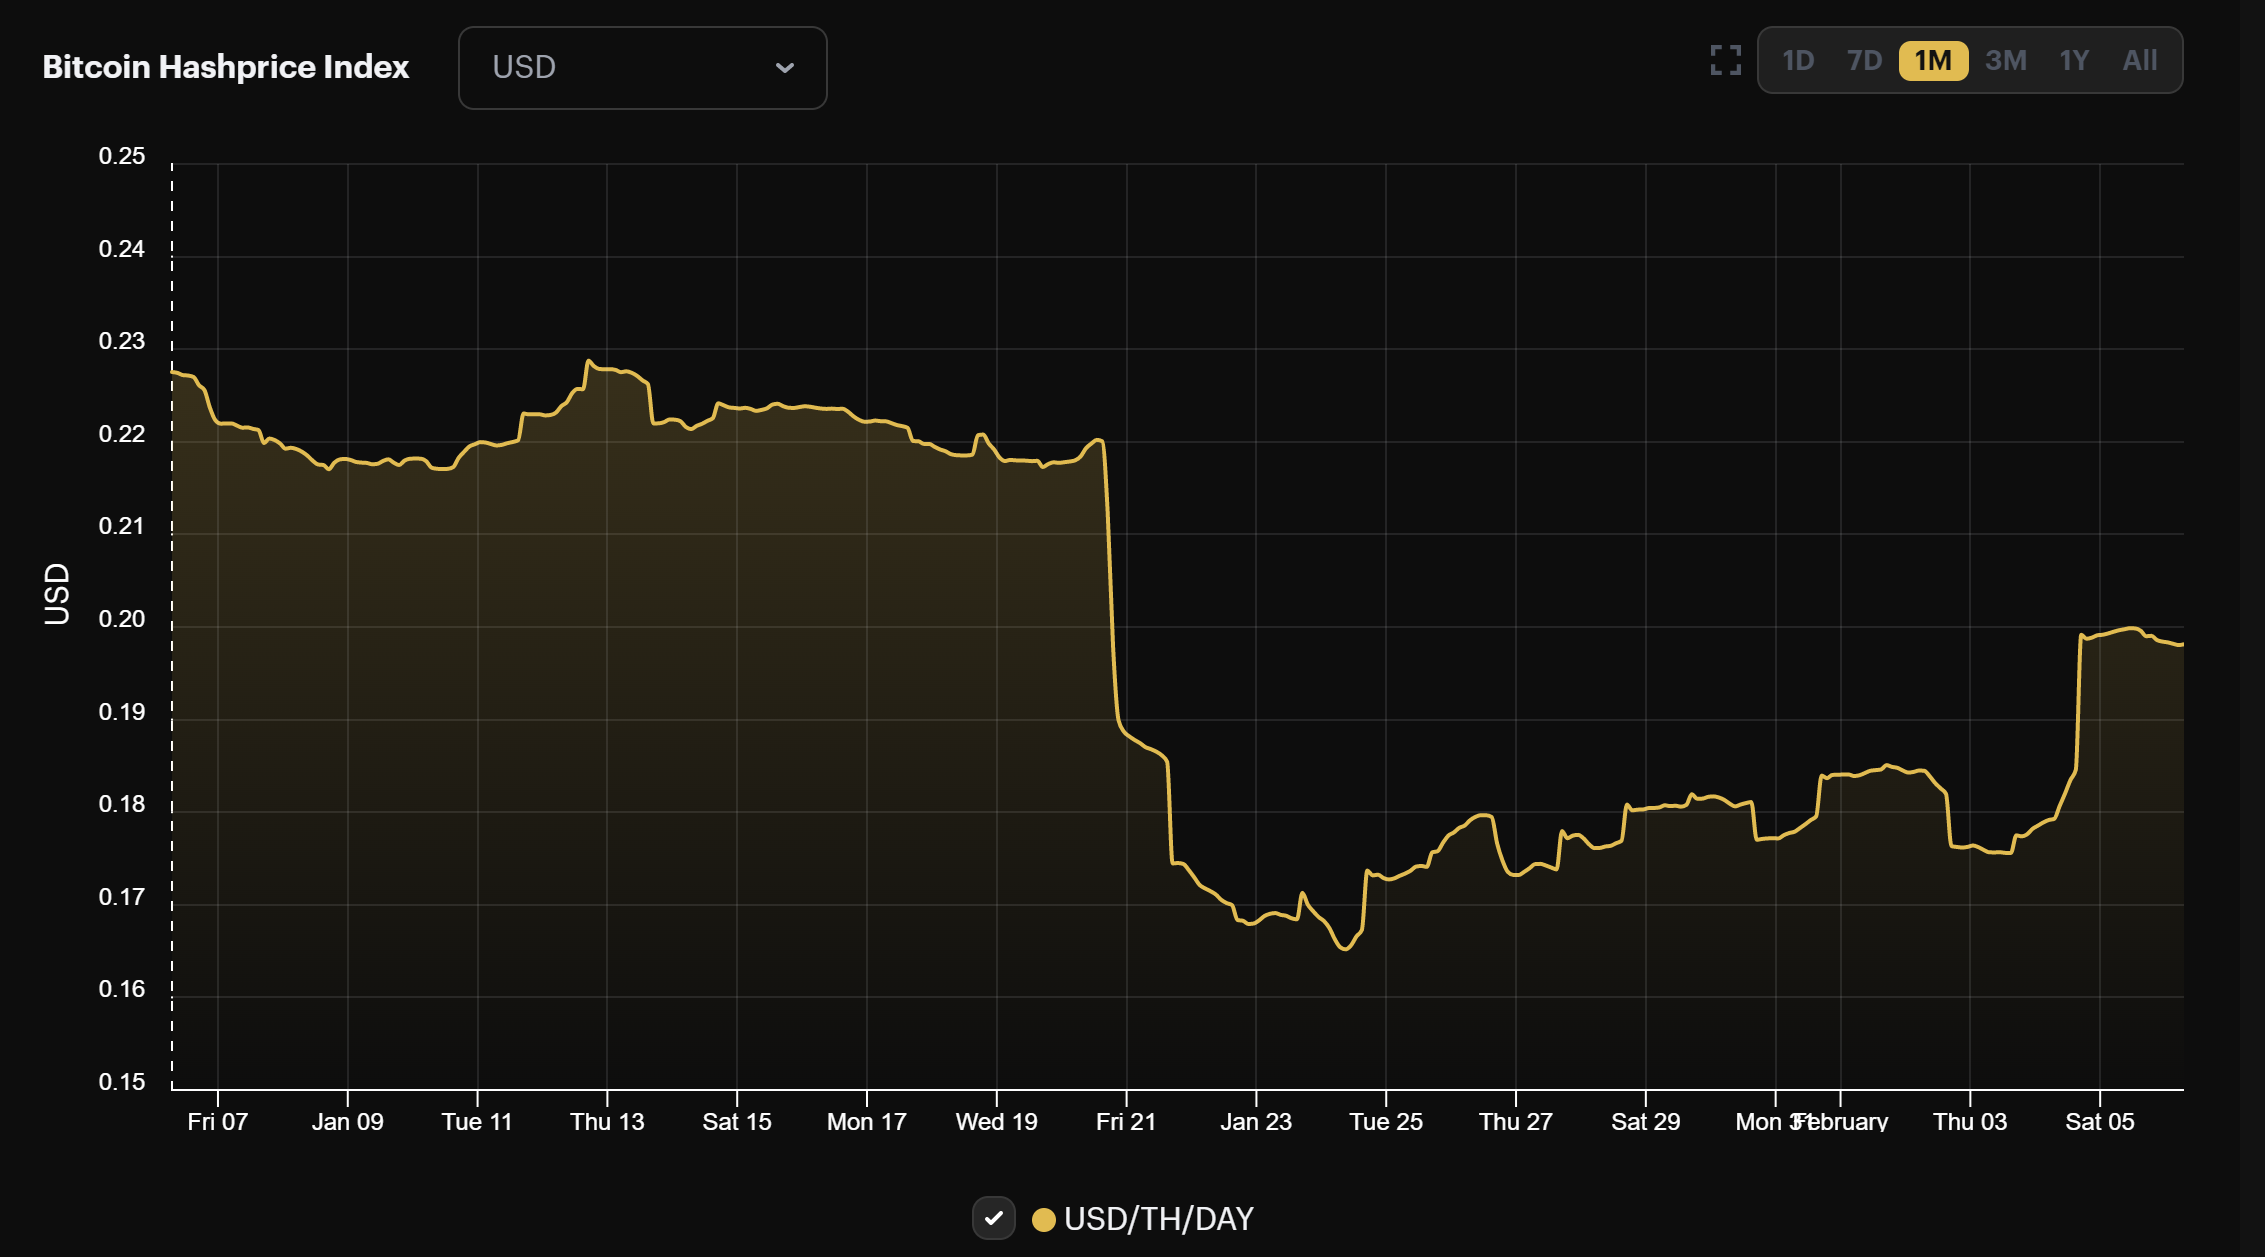This screenshot has width=2265, height=1257.
Task: Click the 7D range button
Action: pyautogui.click(x=1864, y=61)
